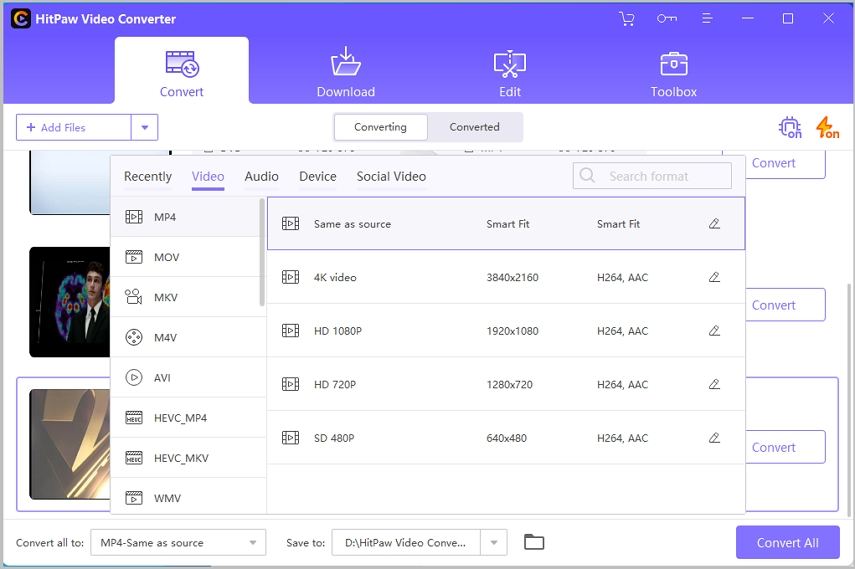
Task: Edit the HD 720P preset settings
Action: pos(714,384)
